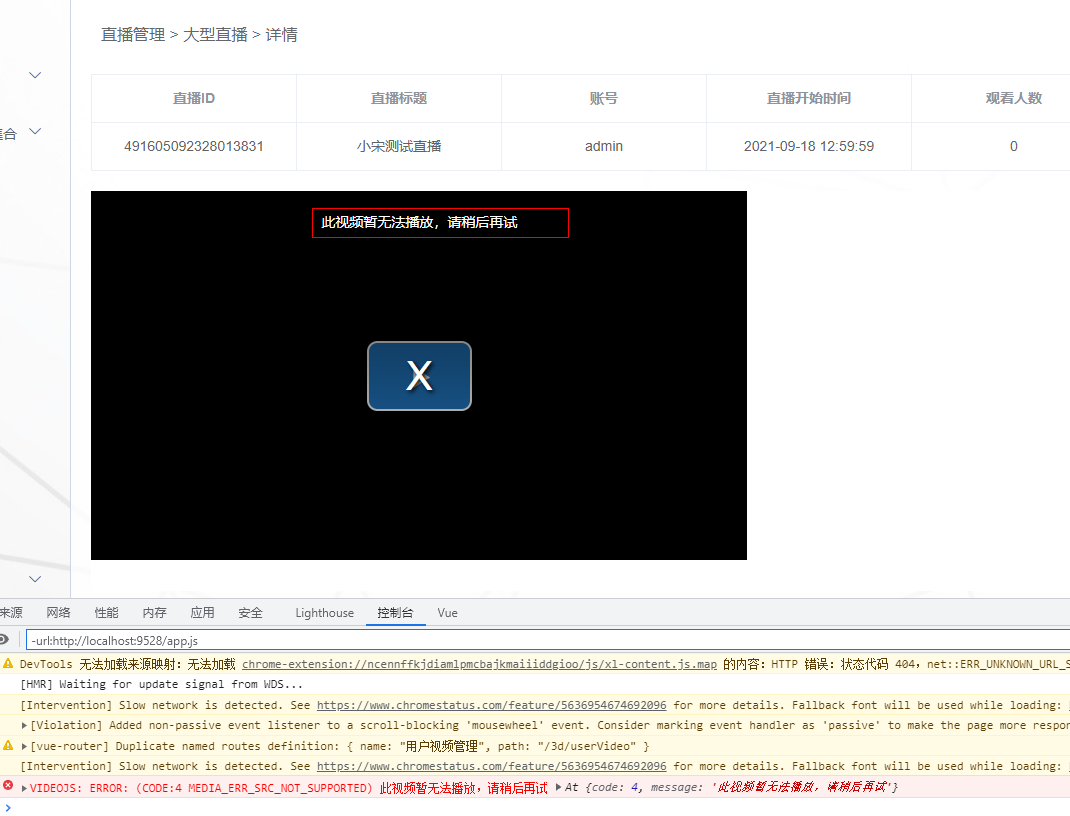The width and height of the screenshot is (1070, 816).
Task: Switch to the 性能 devtools tab
Action: pos(106,613)
